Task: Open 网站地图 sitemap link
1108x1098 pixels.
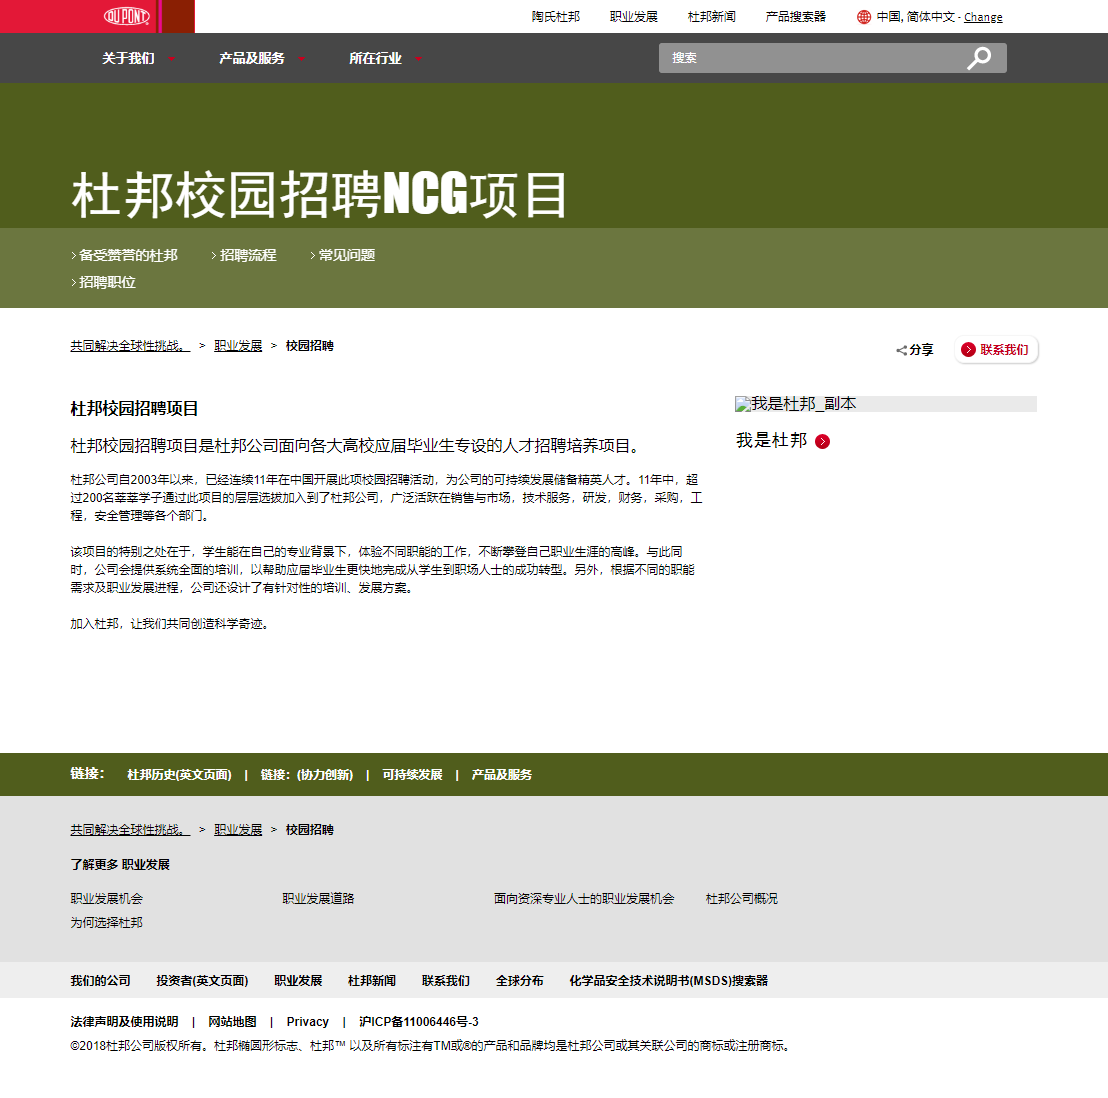Action: coord(232,1022)
